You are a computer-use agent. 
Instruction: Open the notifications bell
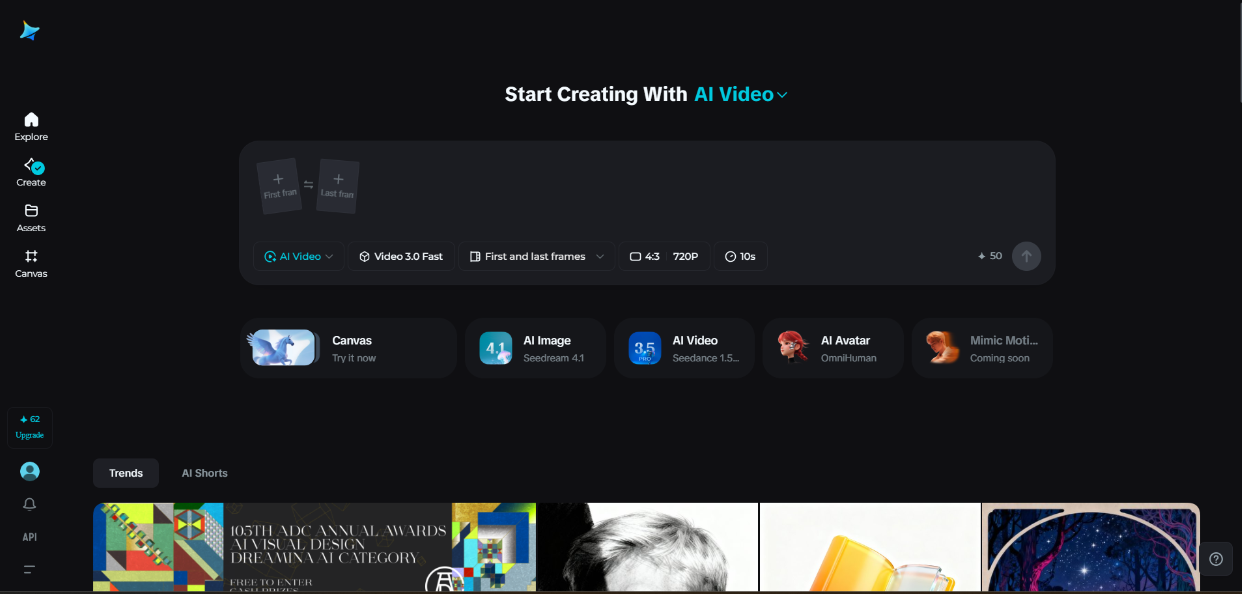coord(30,504)
